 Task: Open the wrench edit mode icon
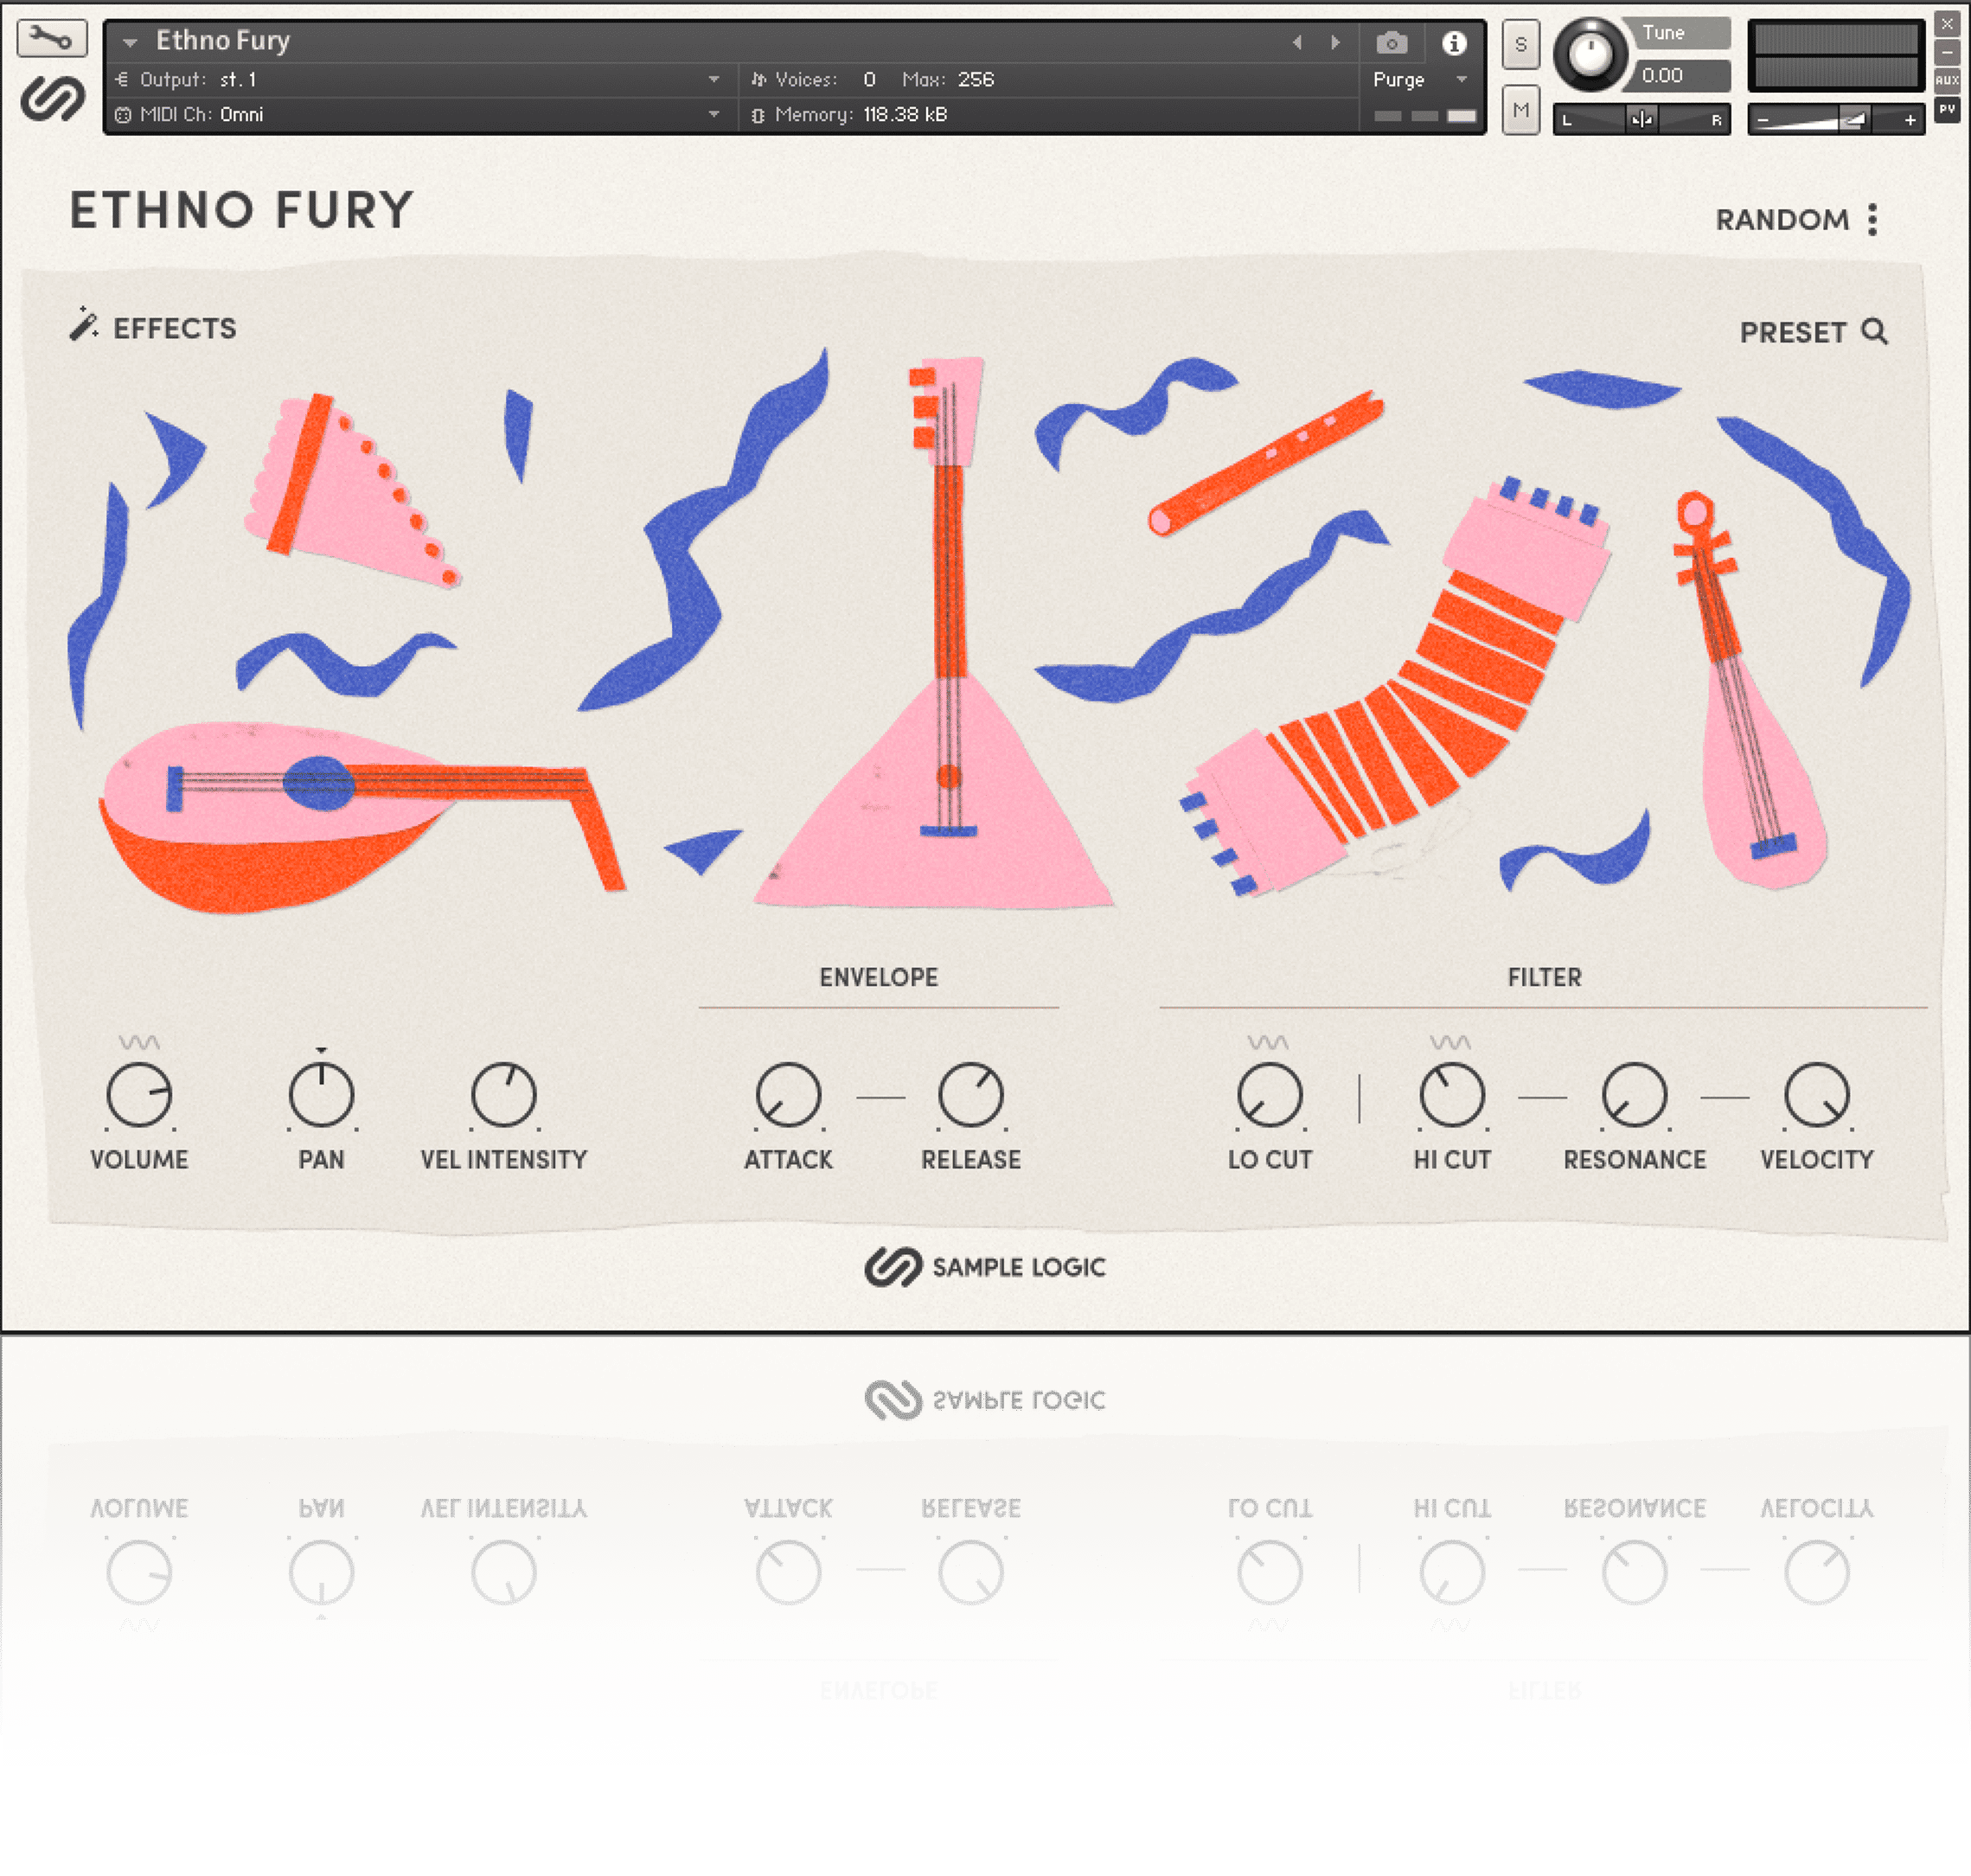[x=52, y=39]
